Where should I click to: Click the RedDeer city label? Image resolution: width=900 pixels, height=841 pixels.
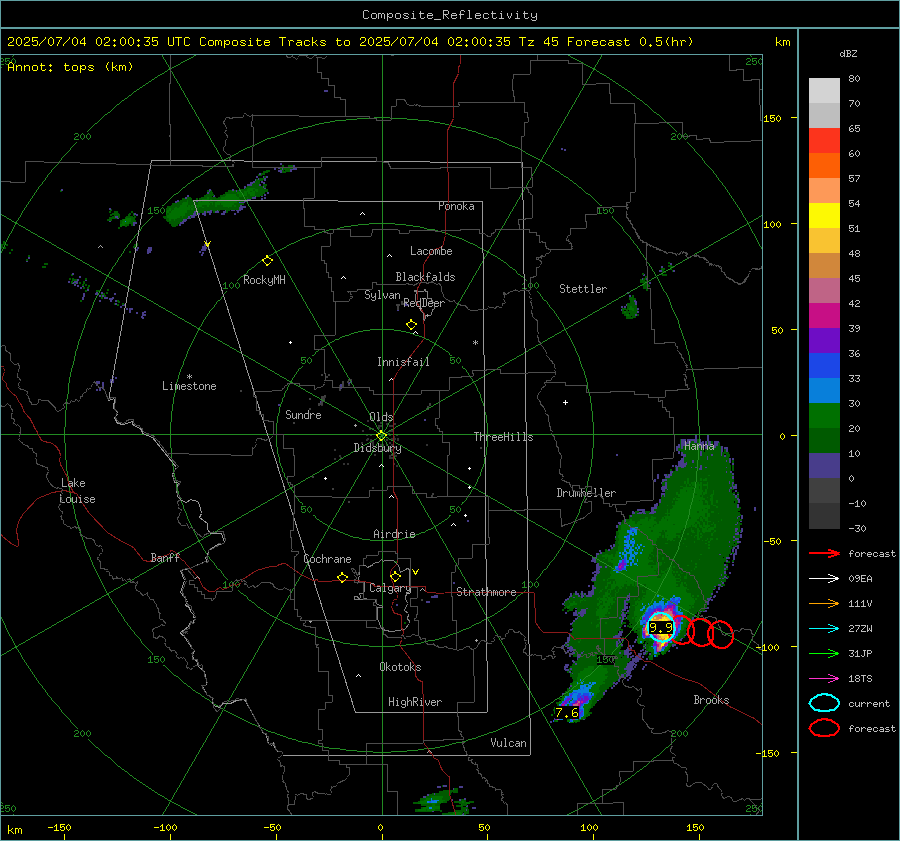coord(424,303)
